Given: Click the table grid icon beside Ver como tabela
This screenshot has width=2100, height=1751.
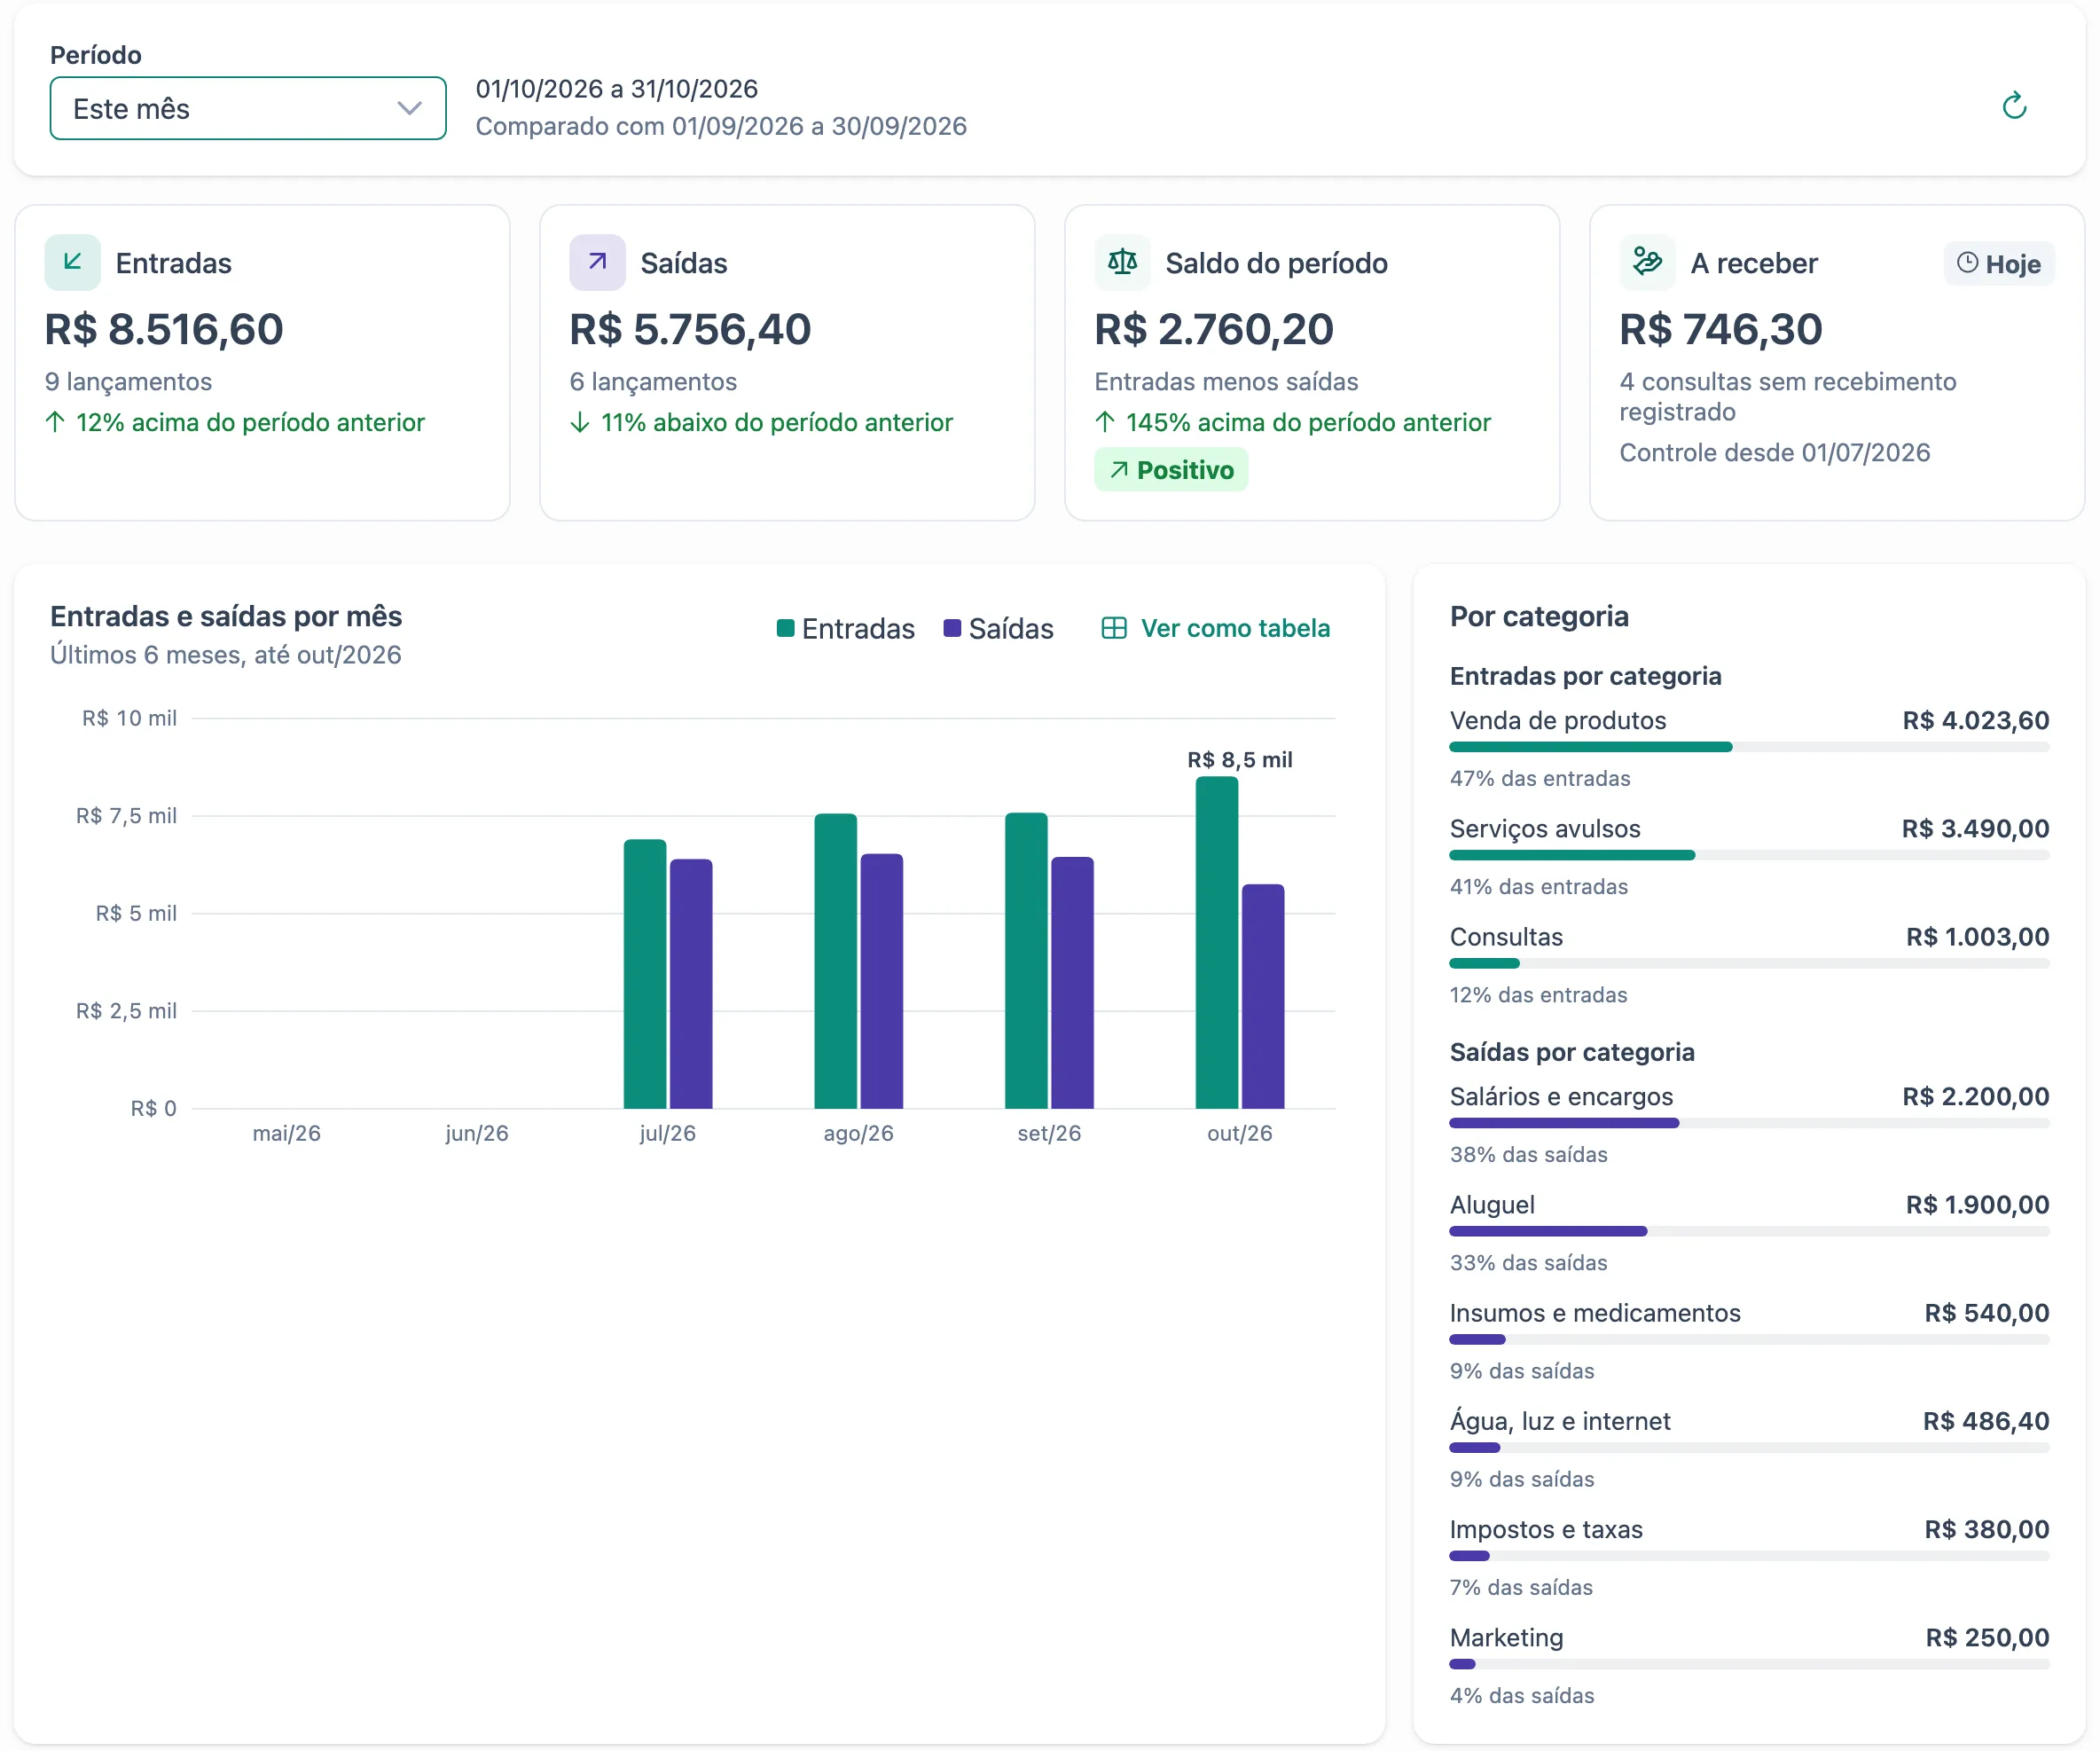Looking at the screenshot, I should click(x=1113, y=628).
